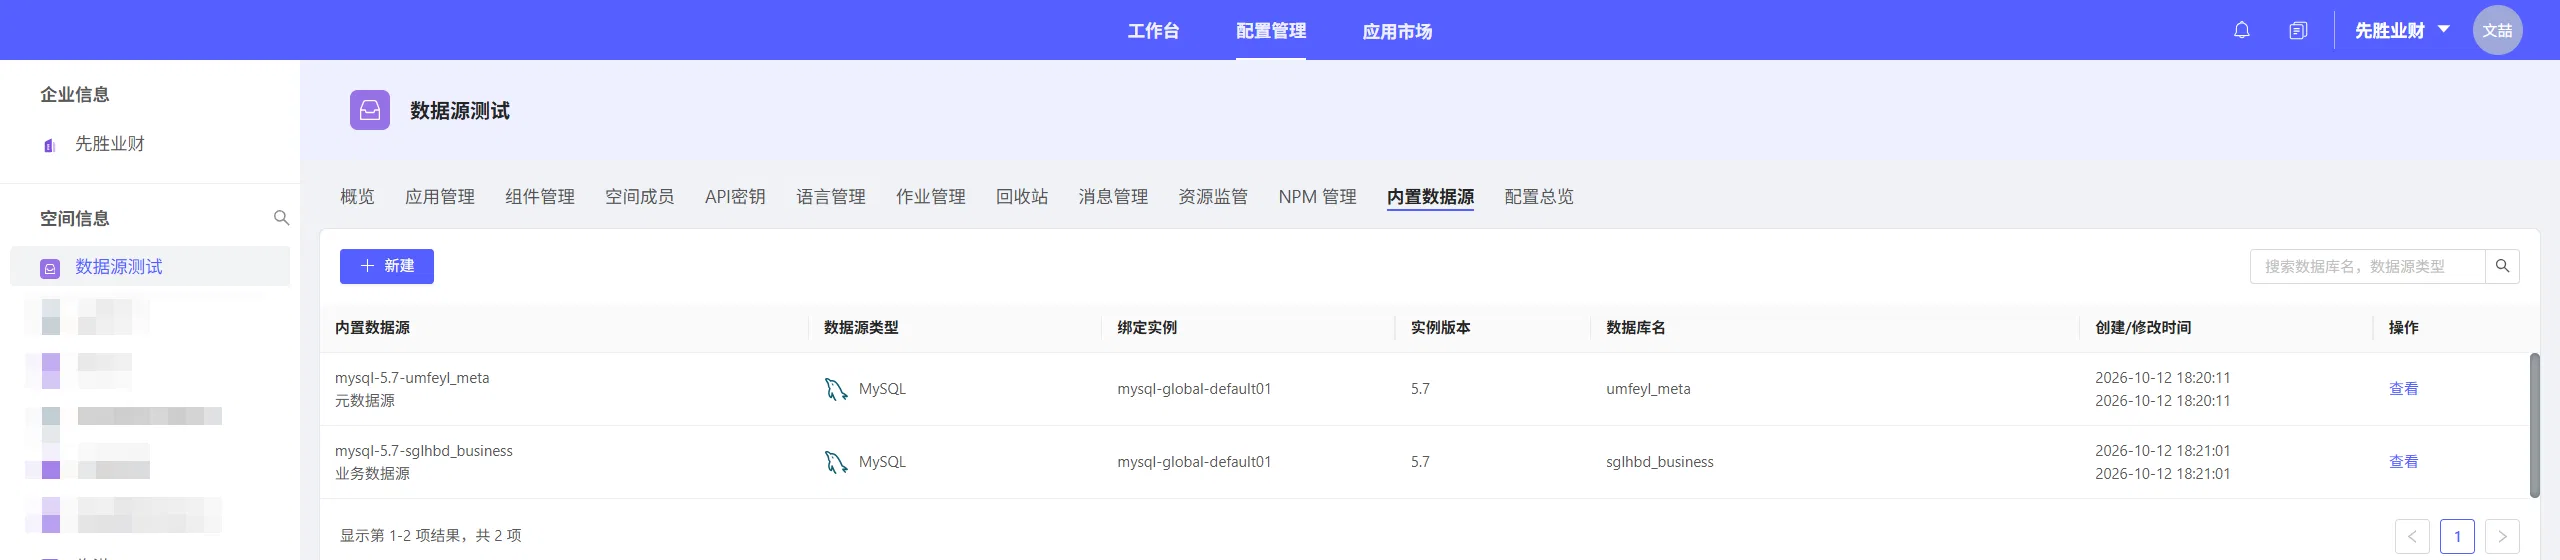Focus the 搜索数据库名 search field
This screenshot has width=2560, height=560.
click(x=2367, y=266)
